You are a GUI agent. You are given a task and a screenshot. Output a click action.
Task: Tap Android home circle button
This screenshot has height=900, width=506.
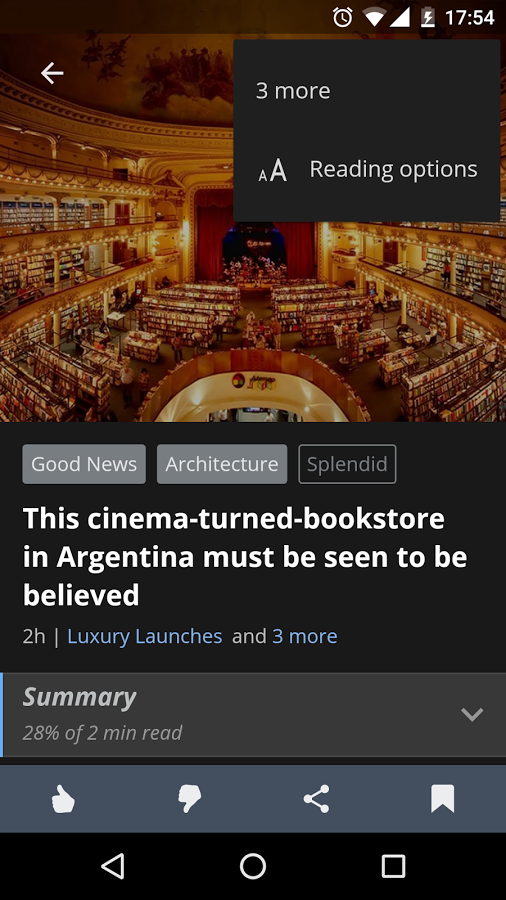tap(253, 866)
